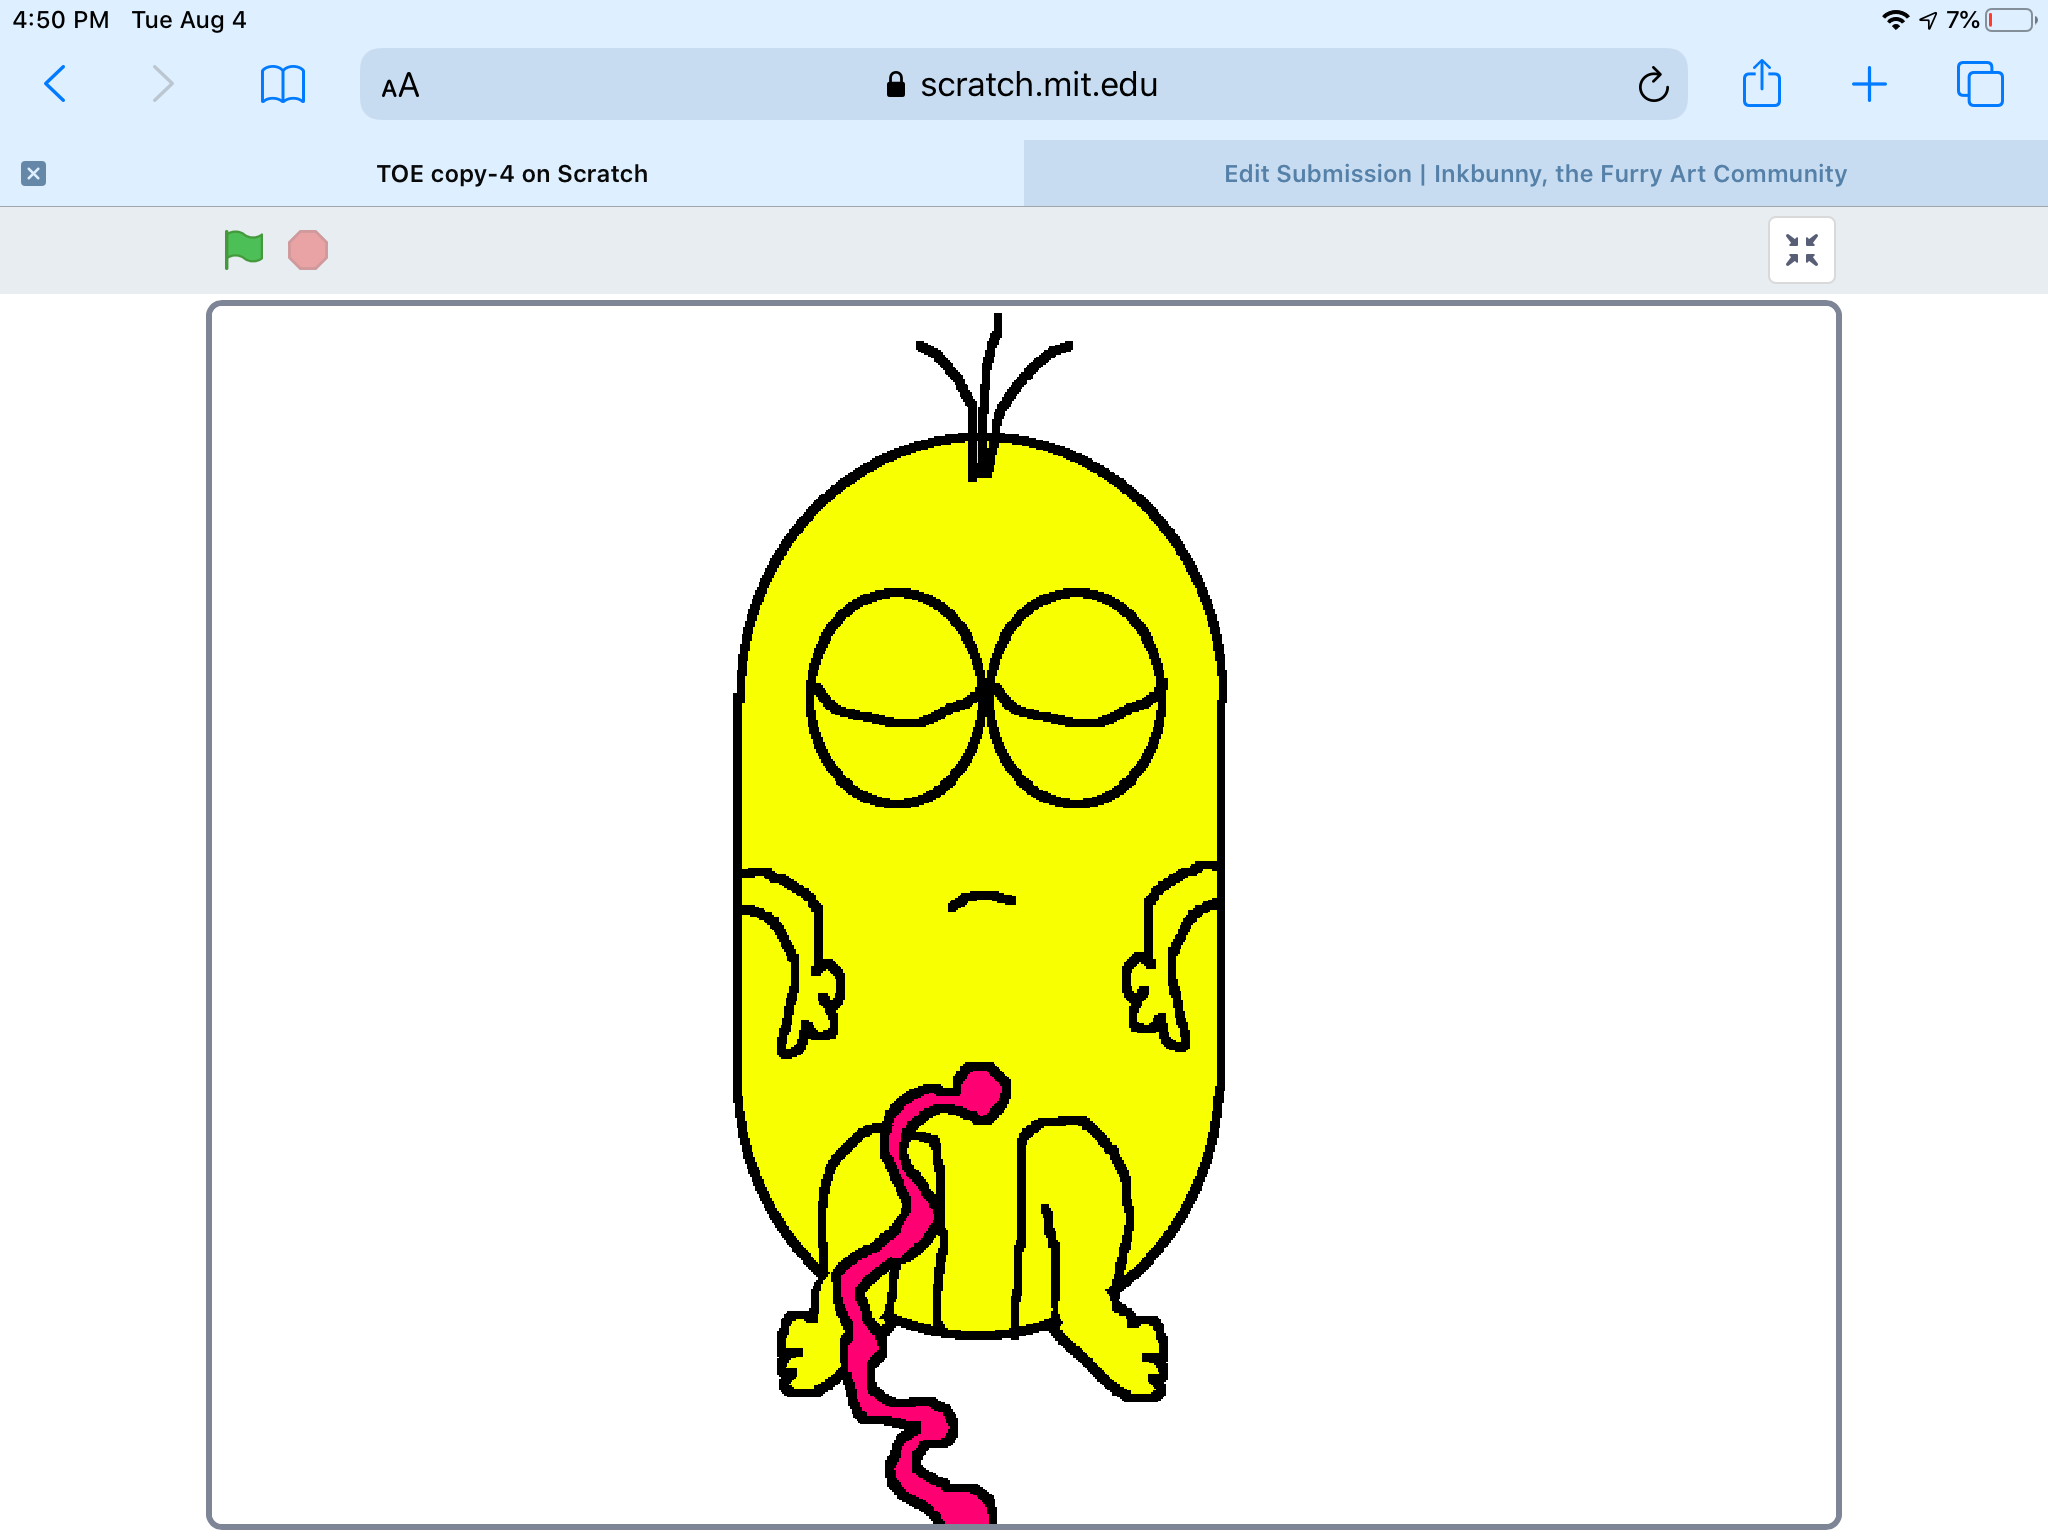This screenshot has width=2048, height=1536.
Task: Select the TOE copy-4 on Scratch tab
Action: click(512, 174)
